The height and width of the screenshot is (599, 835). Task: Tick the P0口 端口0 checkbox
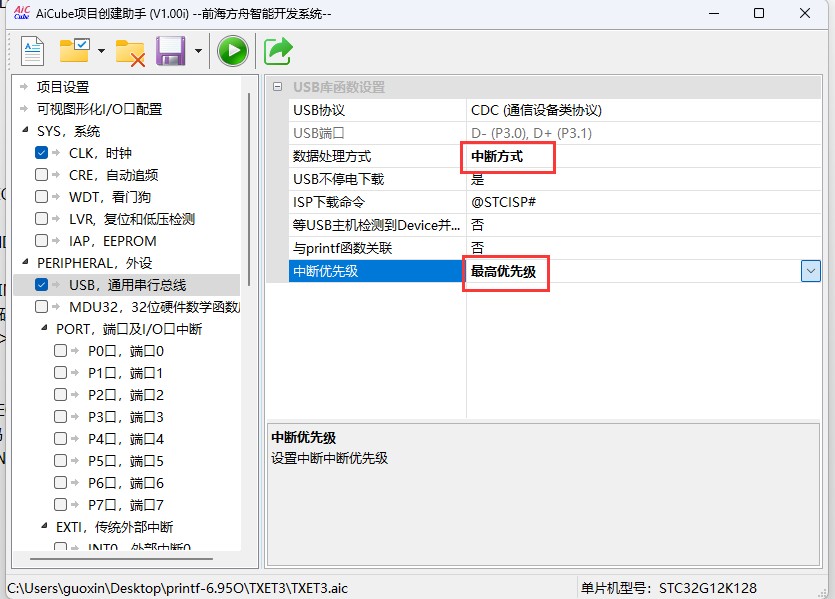60,351
